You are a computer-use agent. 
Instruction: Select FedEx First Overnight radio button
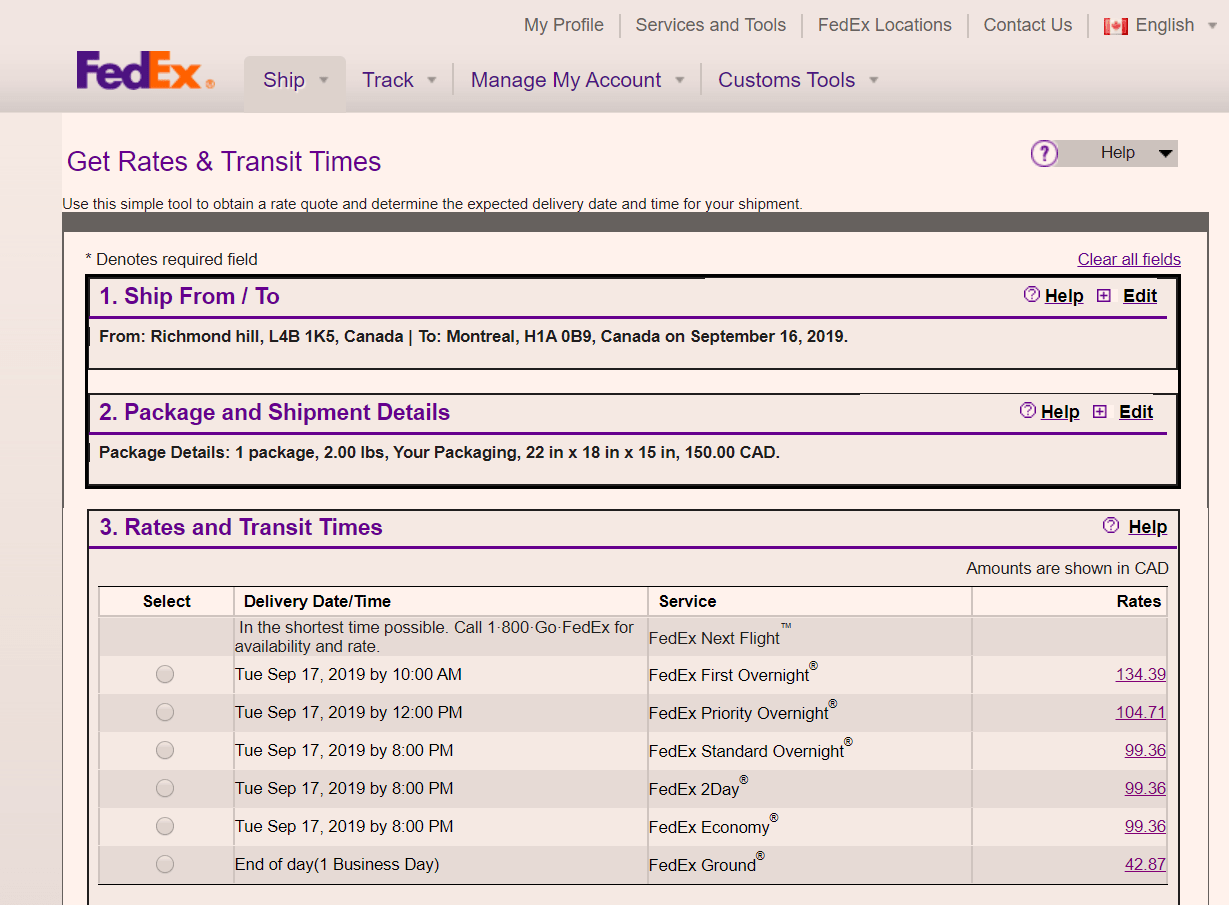pos(165,674)
